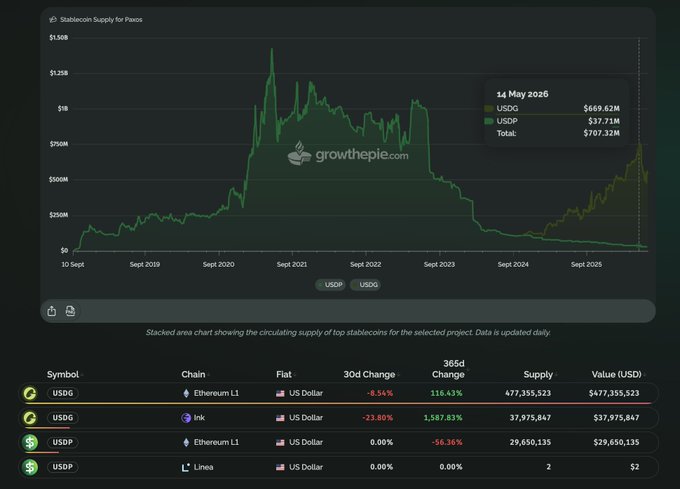The width and height of the screenshot is (680, 489).
Task: Click the USDP dollar logo in the Ethereum L1 row
Action: (30, 443)
